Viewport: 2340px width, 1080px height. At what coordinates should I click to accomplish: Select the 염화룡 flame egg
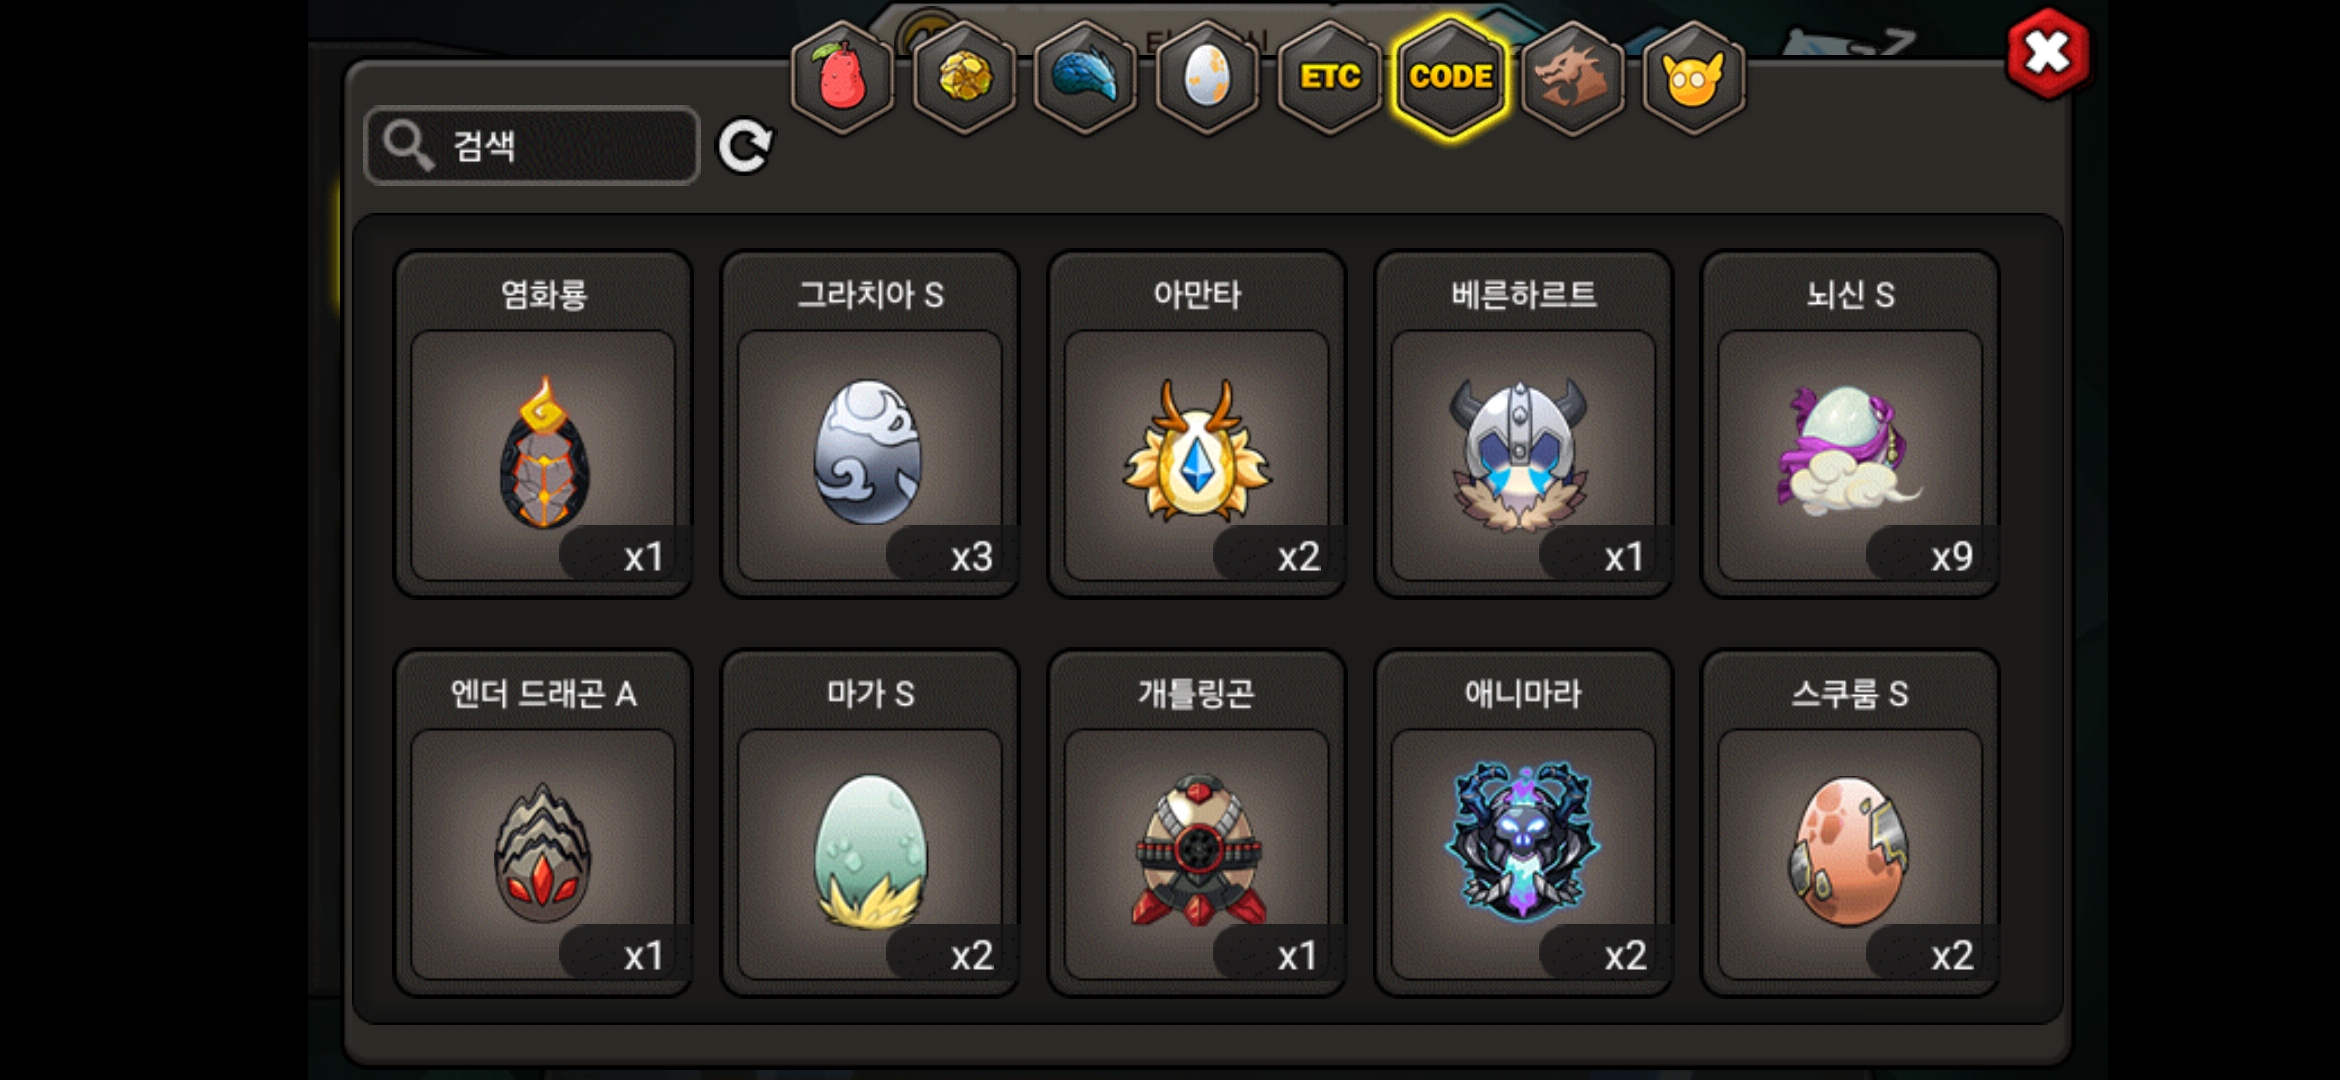(543, 424)
